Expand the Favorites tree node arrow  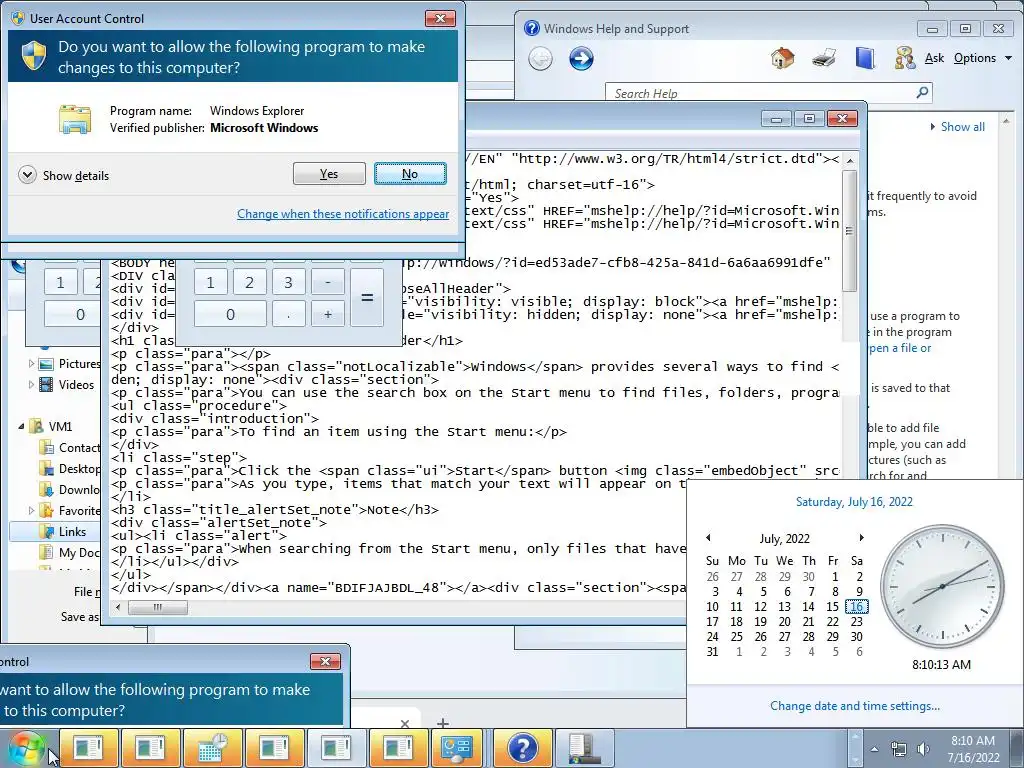click(x=31, y=509)
